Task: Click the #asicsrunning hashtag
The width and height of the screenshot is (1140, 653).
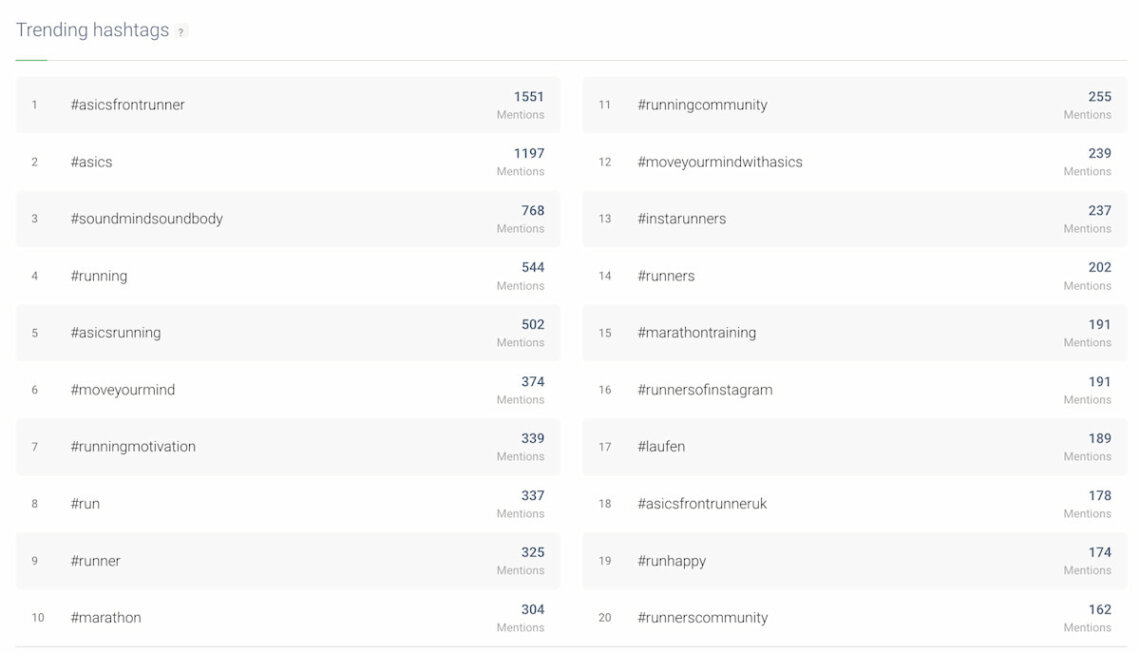Action: click(x=115, y=333)
